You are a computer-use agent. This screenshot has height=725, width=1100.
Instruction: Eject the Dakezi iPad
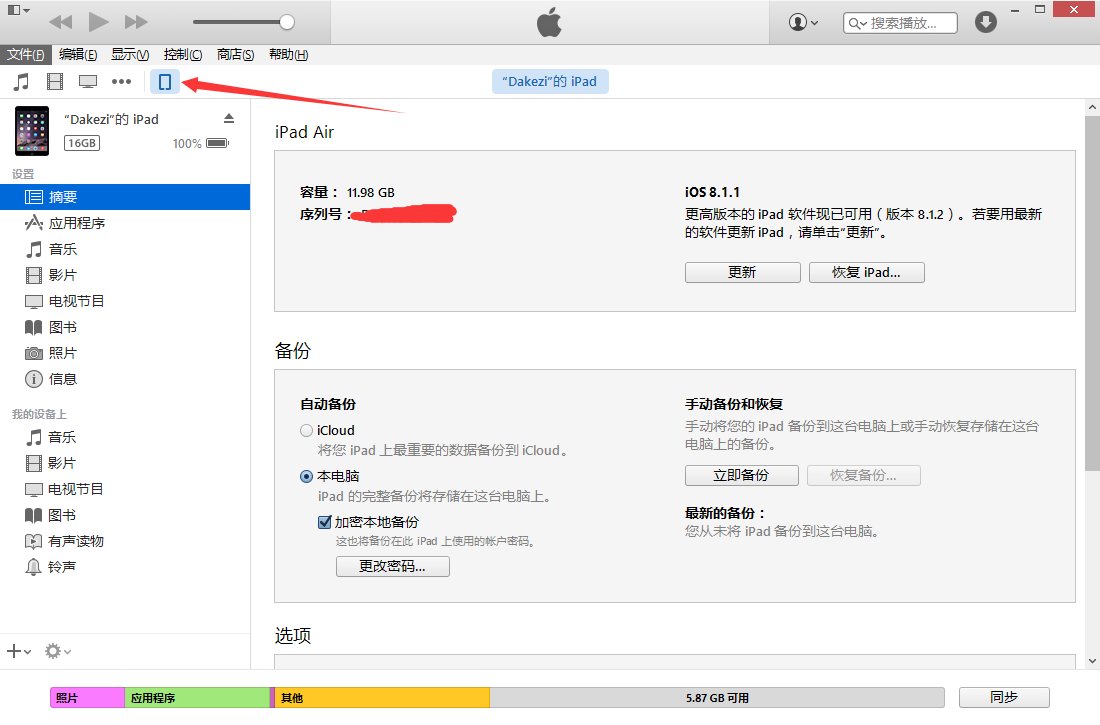point(228,118)
